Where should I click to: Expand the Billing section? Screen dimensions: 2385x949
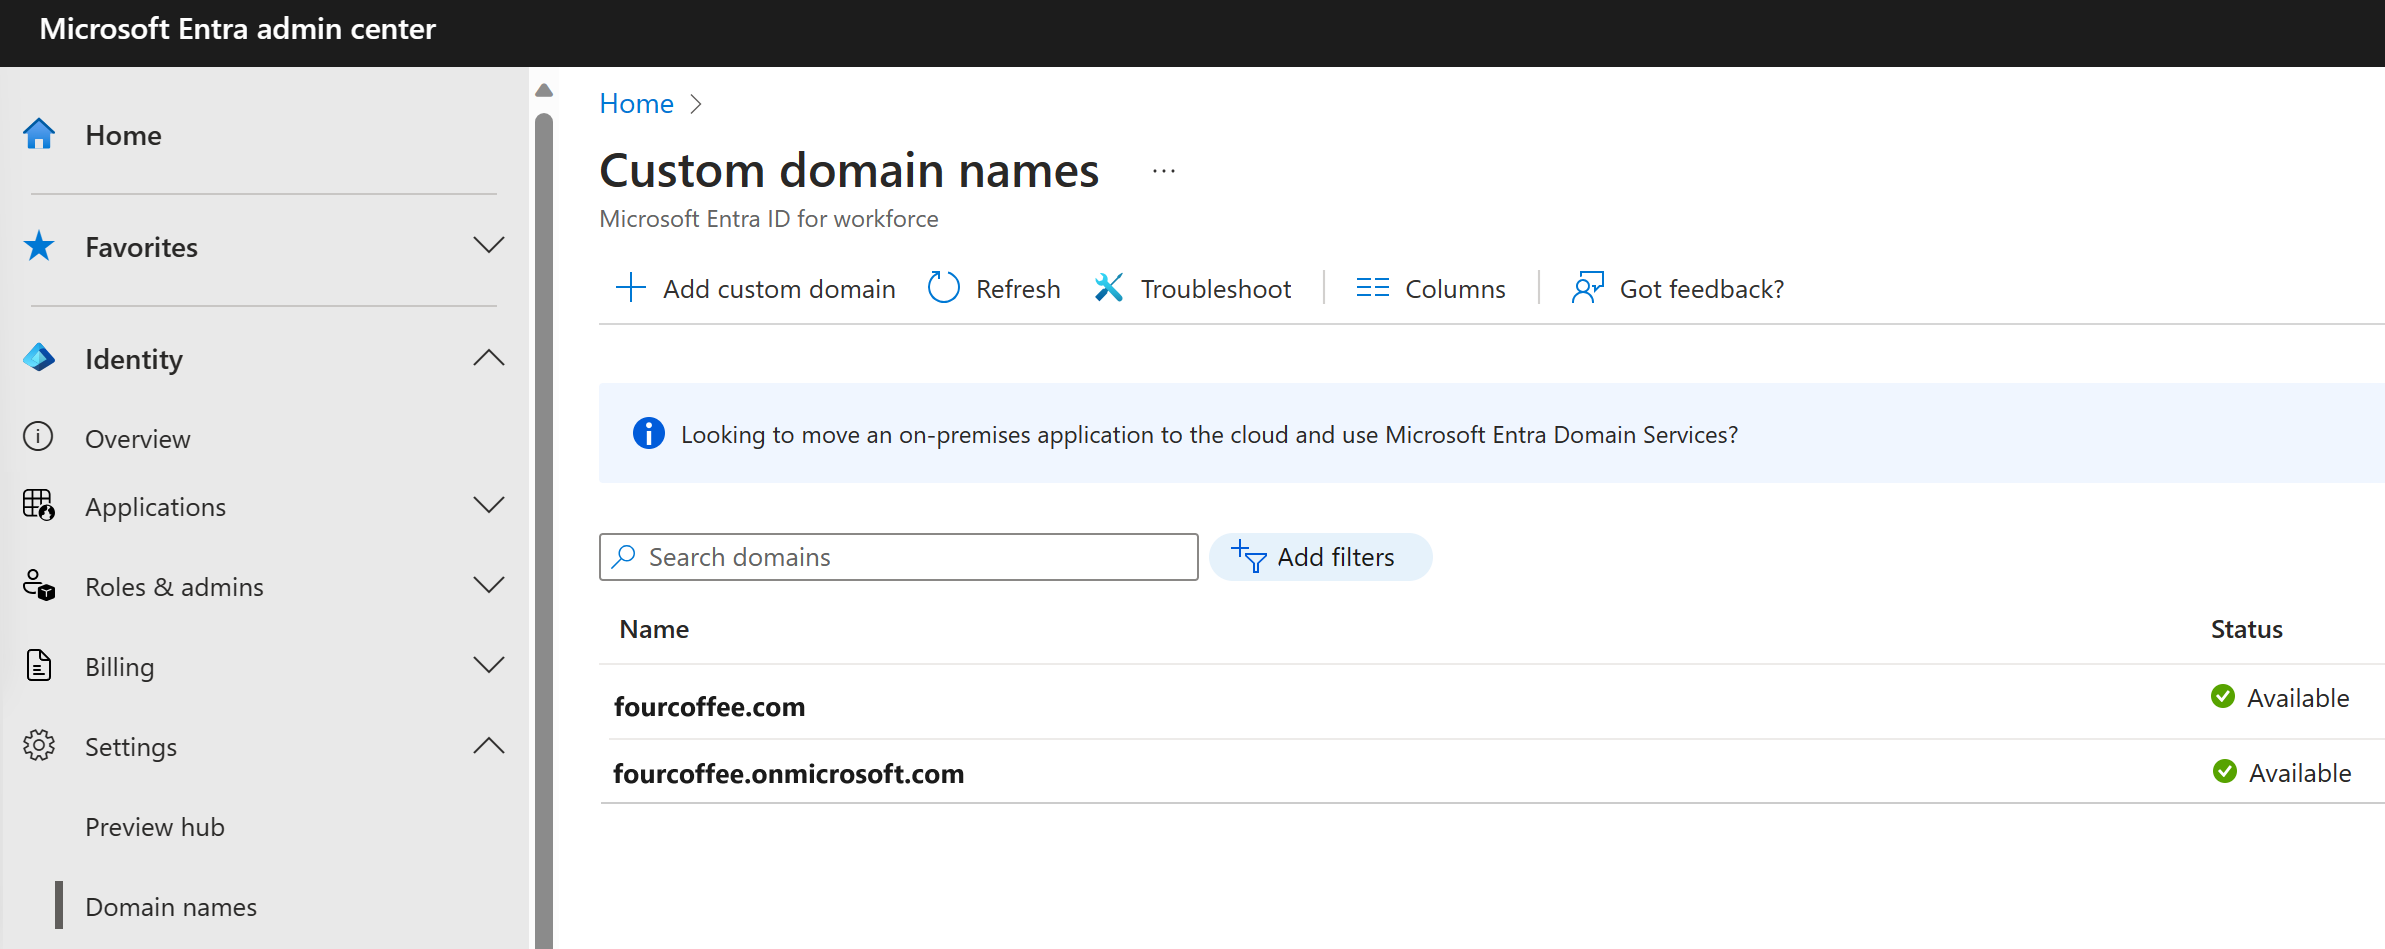point(489,665)
